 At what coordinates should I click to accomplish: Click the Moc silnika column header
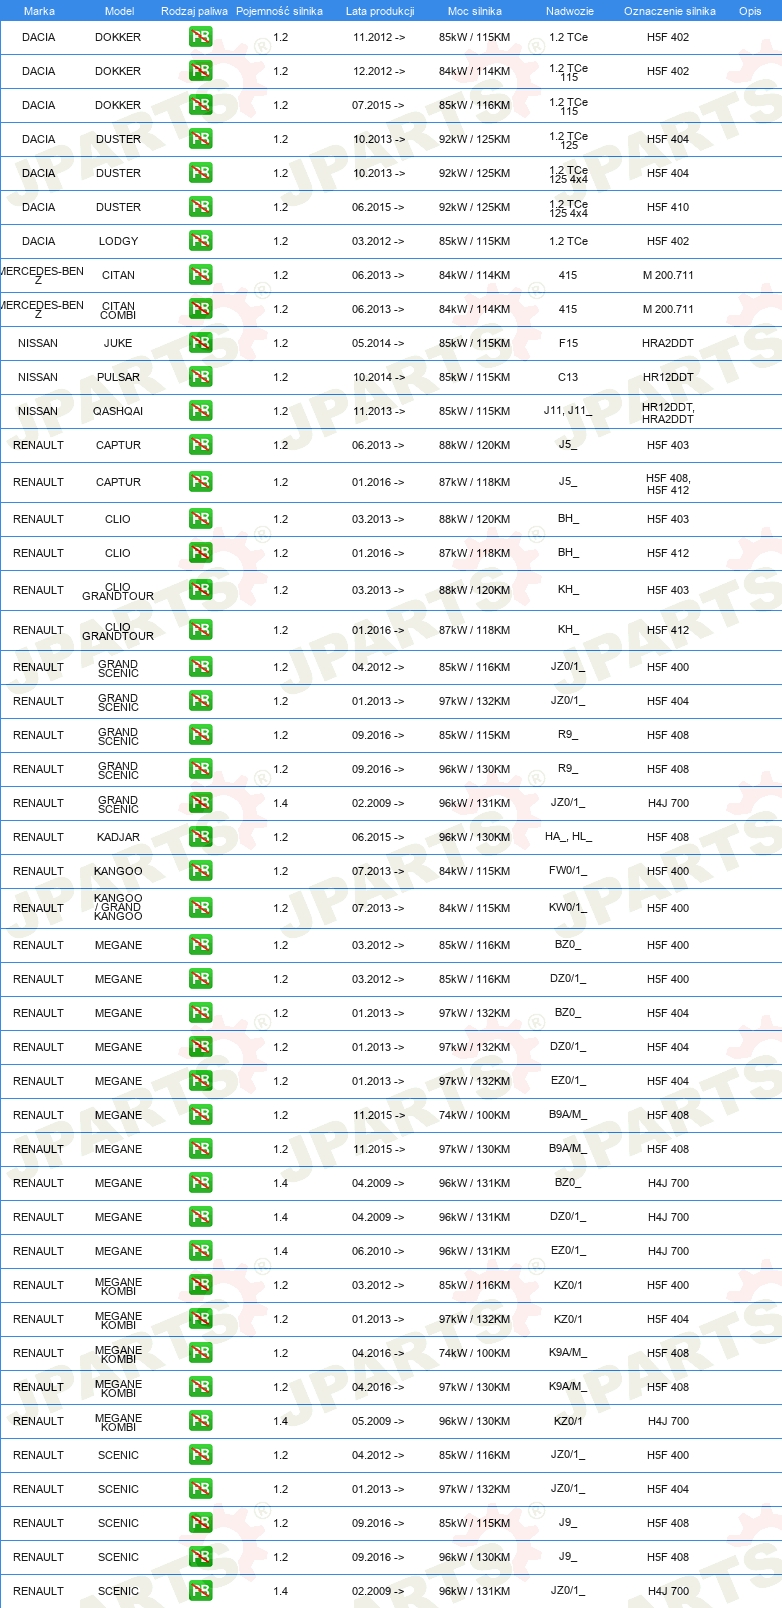pos(475,11)
